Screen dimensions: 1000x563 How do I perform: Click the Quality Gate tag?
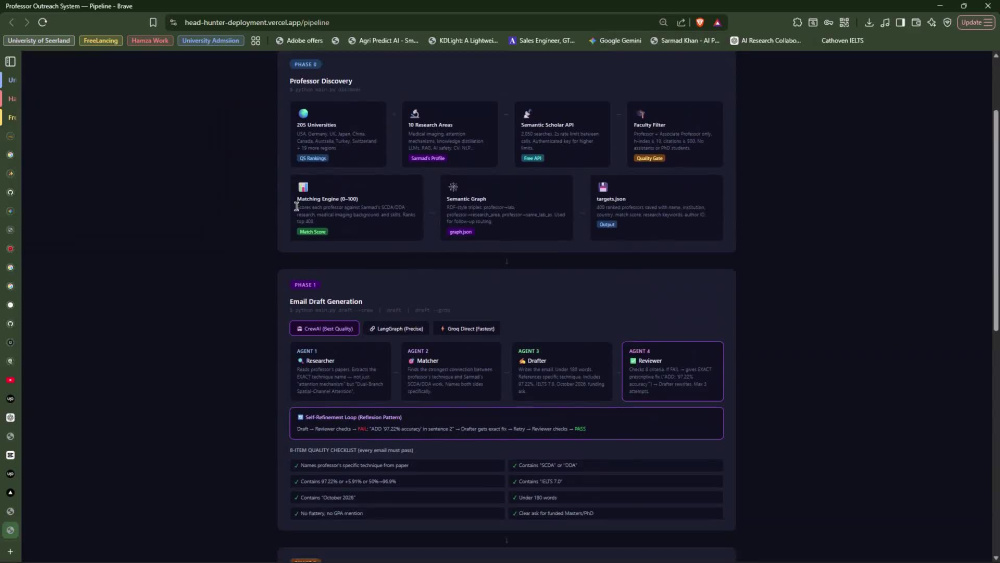point(649,158)
